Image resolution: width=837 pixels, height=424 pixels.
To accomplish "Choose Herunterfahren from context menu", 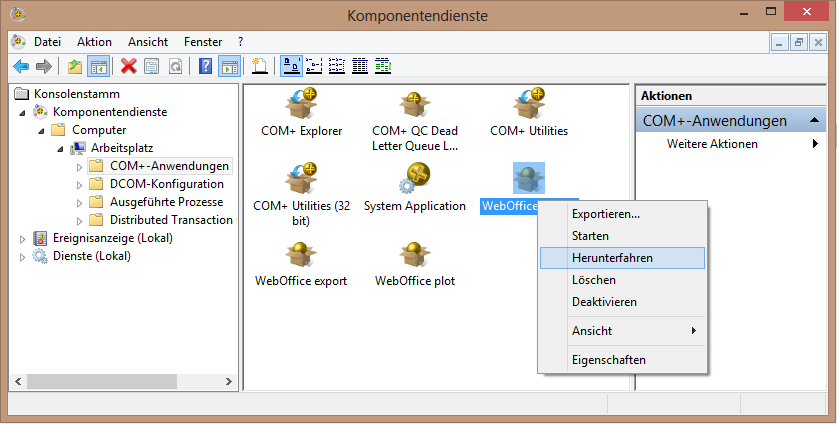I will (x=622, y=258).
